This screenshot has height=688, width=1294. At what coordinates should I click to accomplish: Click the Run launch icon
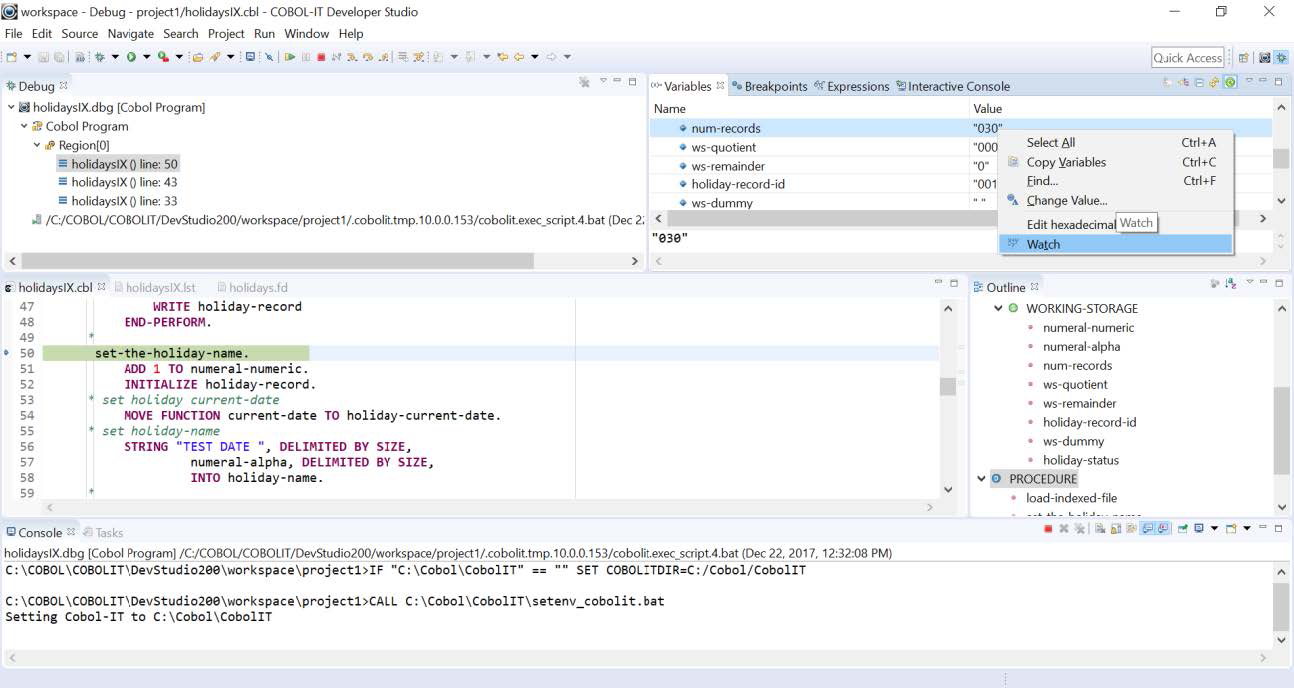(131, 57)
